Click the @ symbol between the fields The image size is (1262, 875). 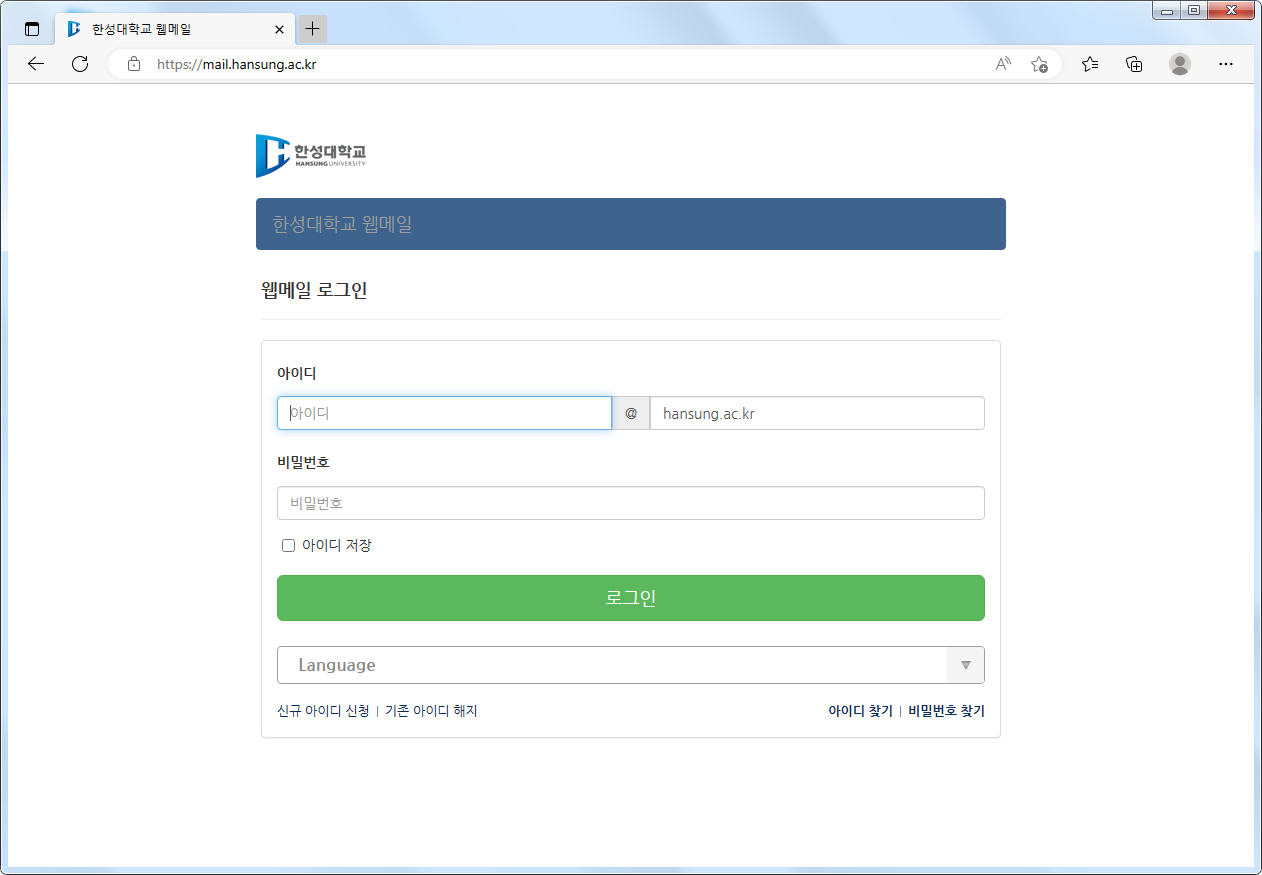(x=631, y=413)
